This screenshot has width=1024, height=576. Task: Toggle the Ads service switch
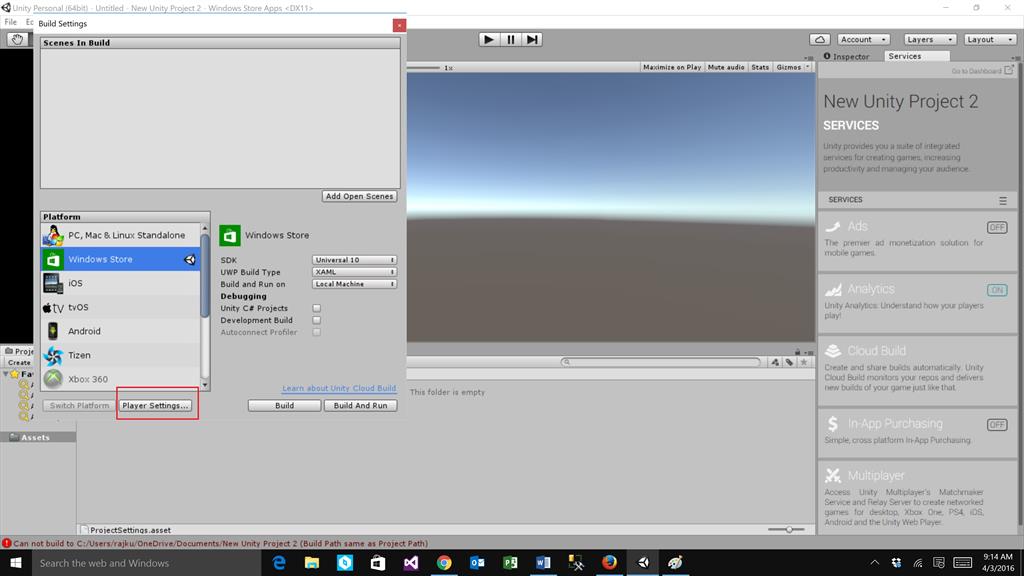997,227
